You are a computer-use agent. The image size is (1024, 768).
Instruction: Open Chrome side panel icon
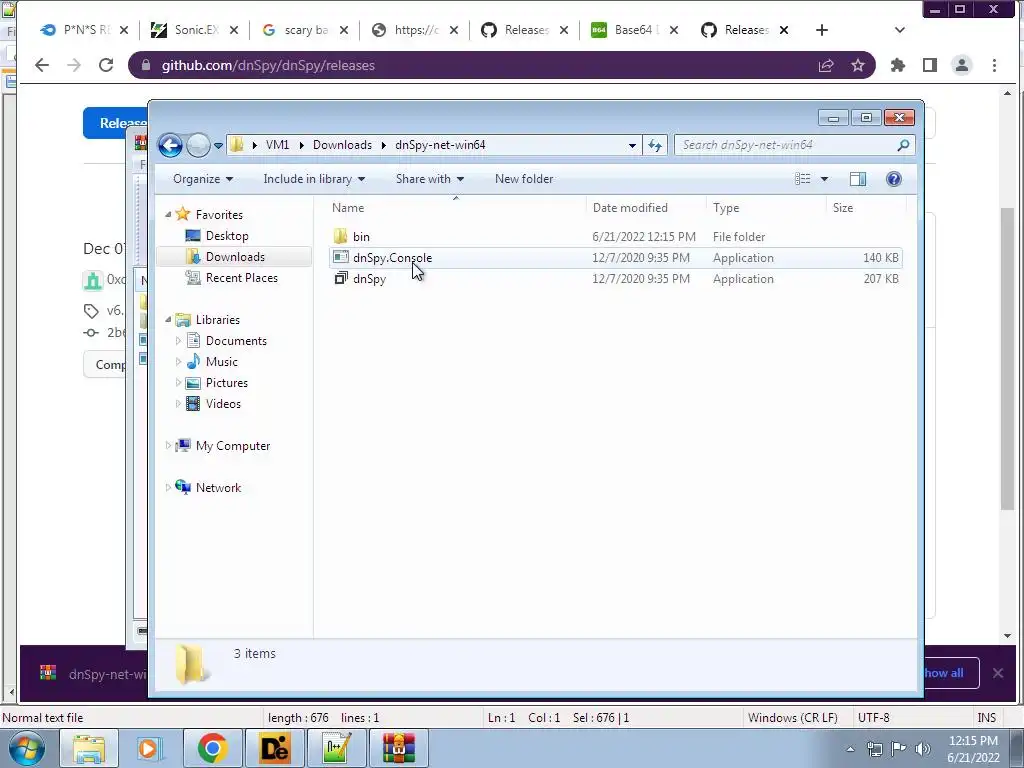tap(930, 65)
